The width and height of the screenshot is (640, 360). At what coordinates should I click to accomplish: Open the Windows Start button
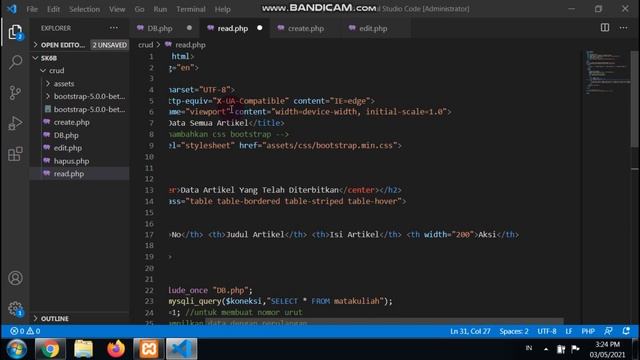(16, 349)
